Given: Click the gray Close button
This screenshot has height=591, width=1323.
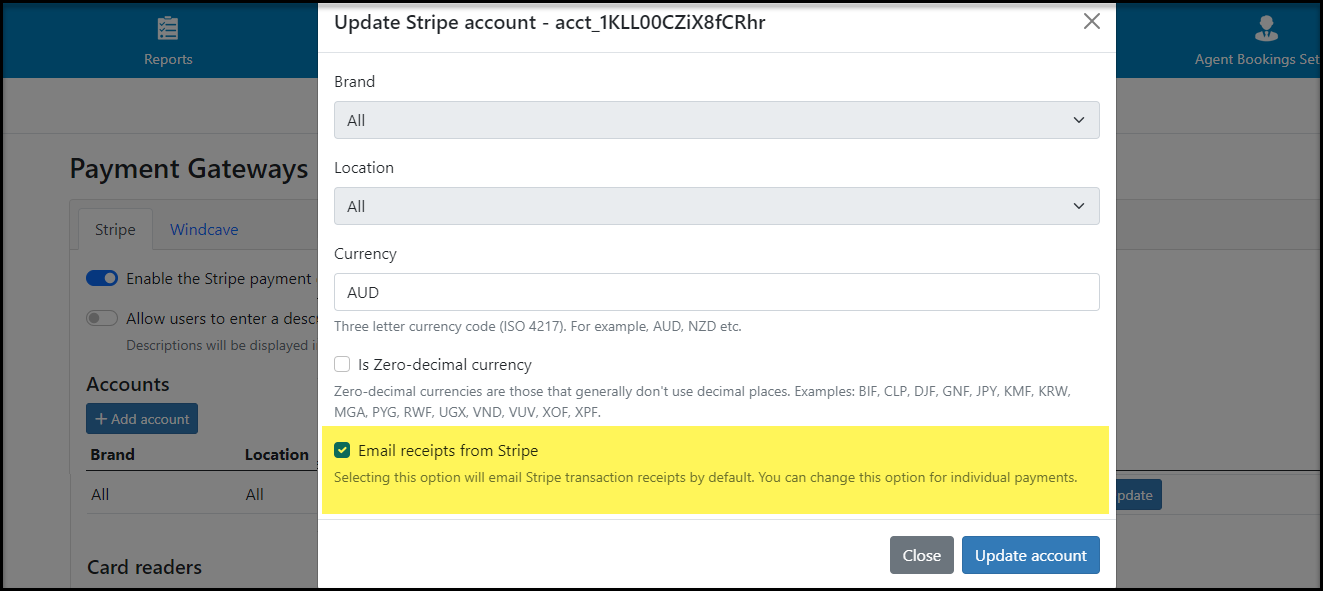Looking at the screenshot, I should 922,555.
